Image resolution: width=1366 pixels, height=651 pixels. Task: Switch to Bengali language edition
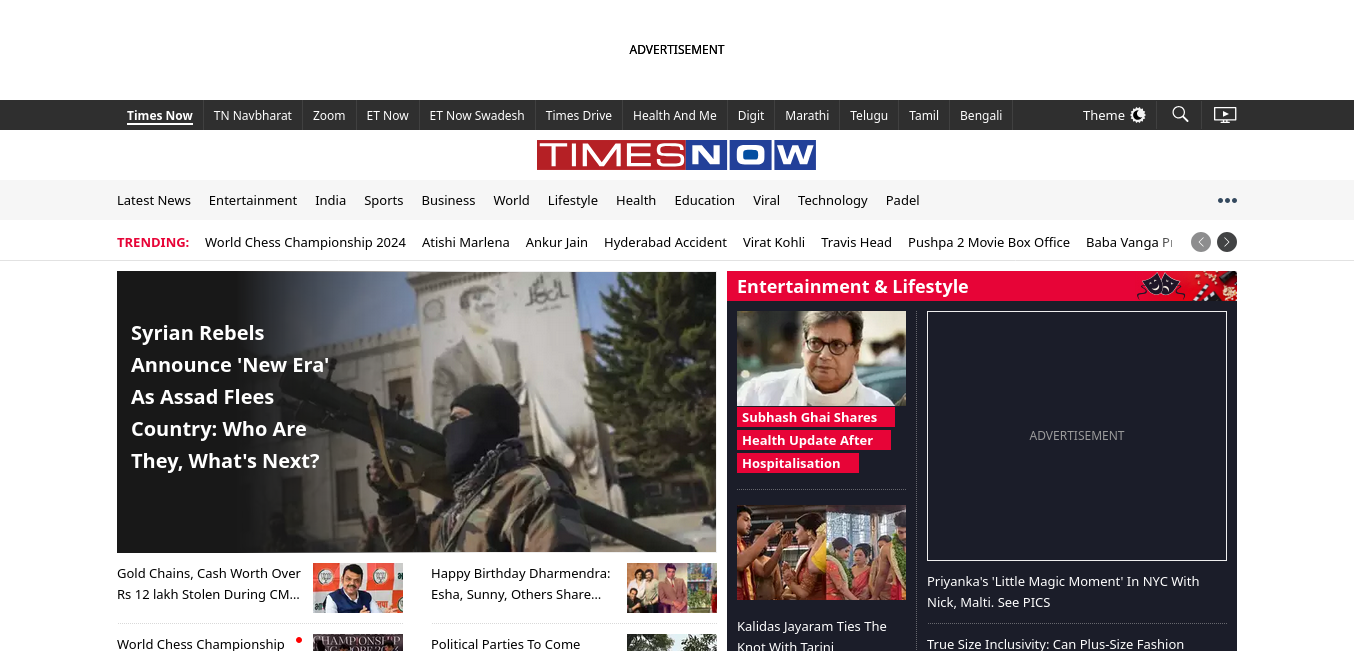[x=981, y=115]
